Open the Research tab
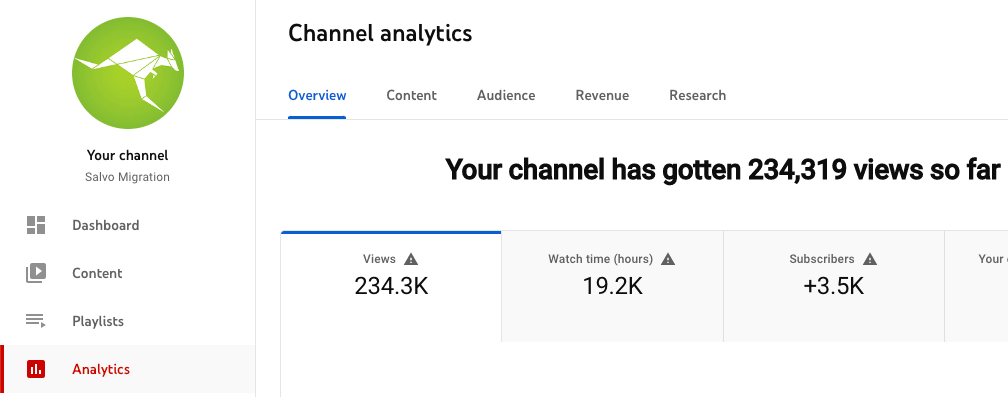This screenshot has width=1008, height=397. 698,96
